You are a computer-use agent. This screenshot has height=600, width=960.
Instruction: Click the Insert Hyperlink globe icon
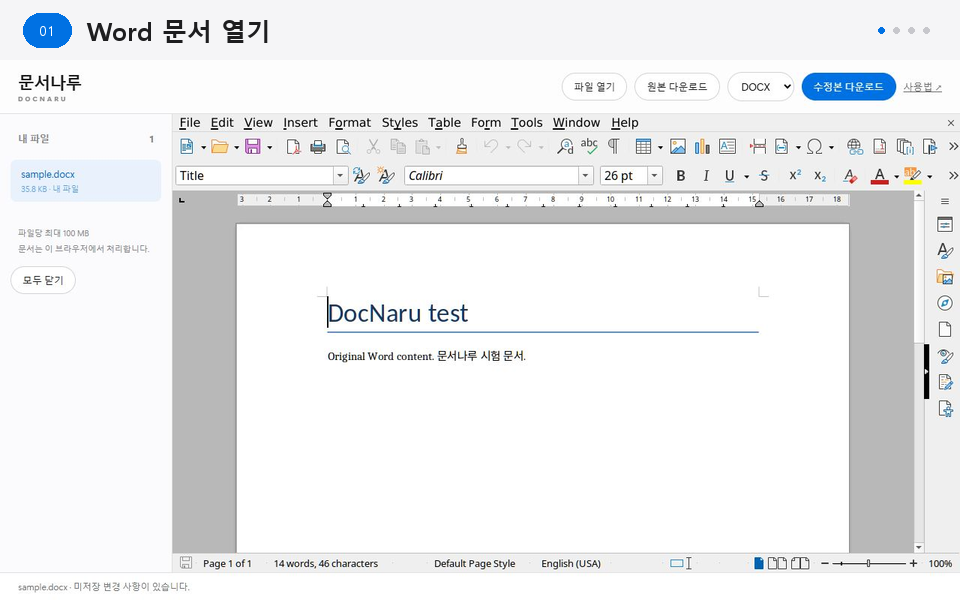pyautogui.click(x=855, y=146)
